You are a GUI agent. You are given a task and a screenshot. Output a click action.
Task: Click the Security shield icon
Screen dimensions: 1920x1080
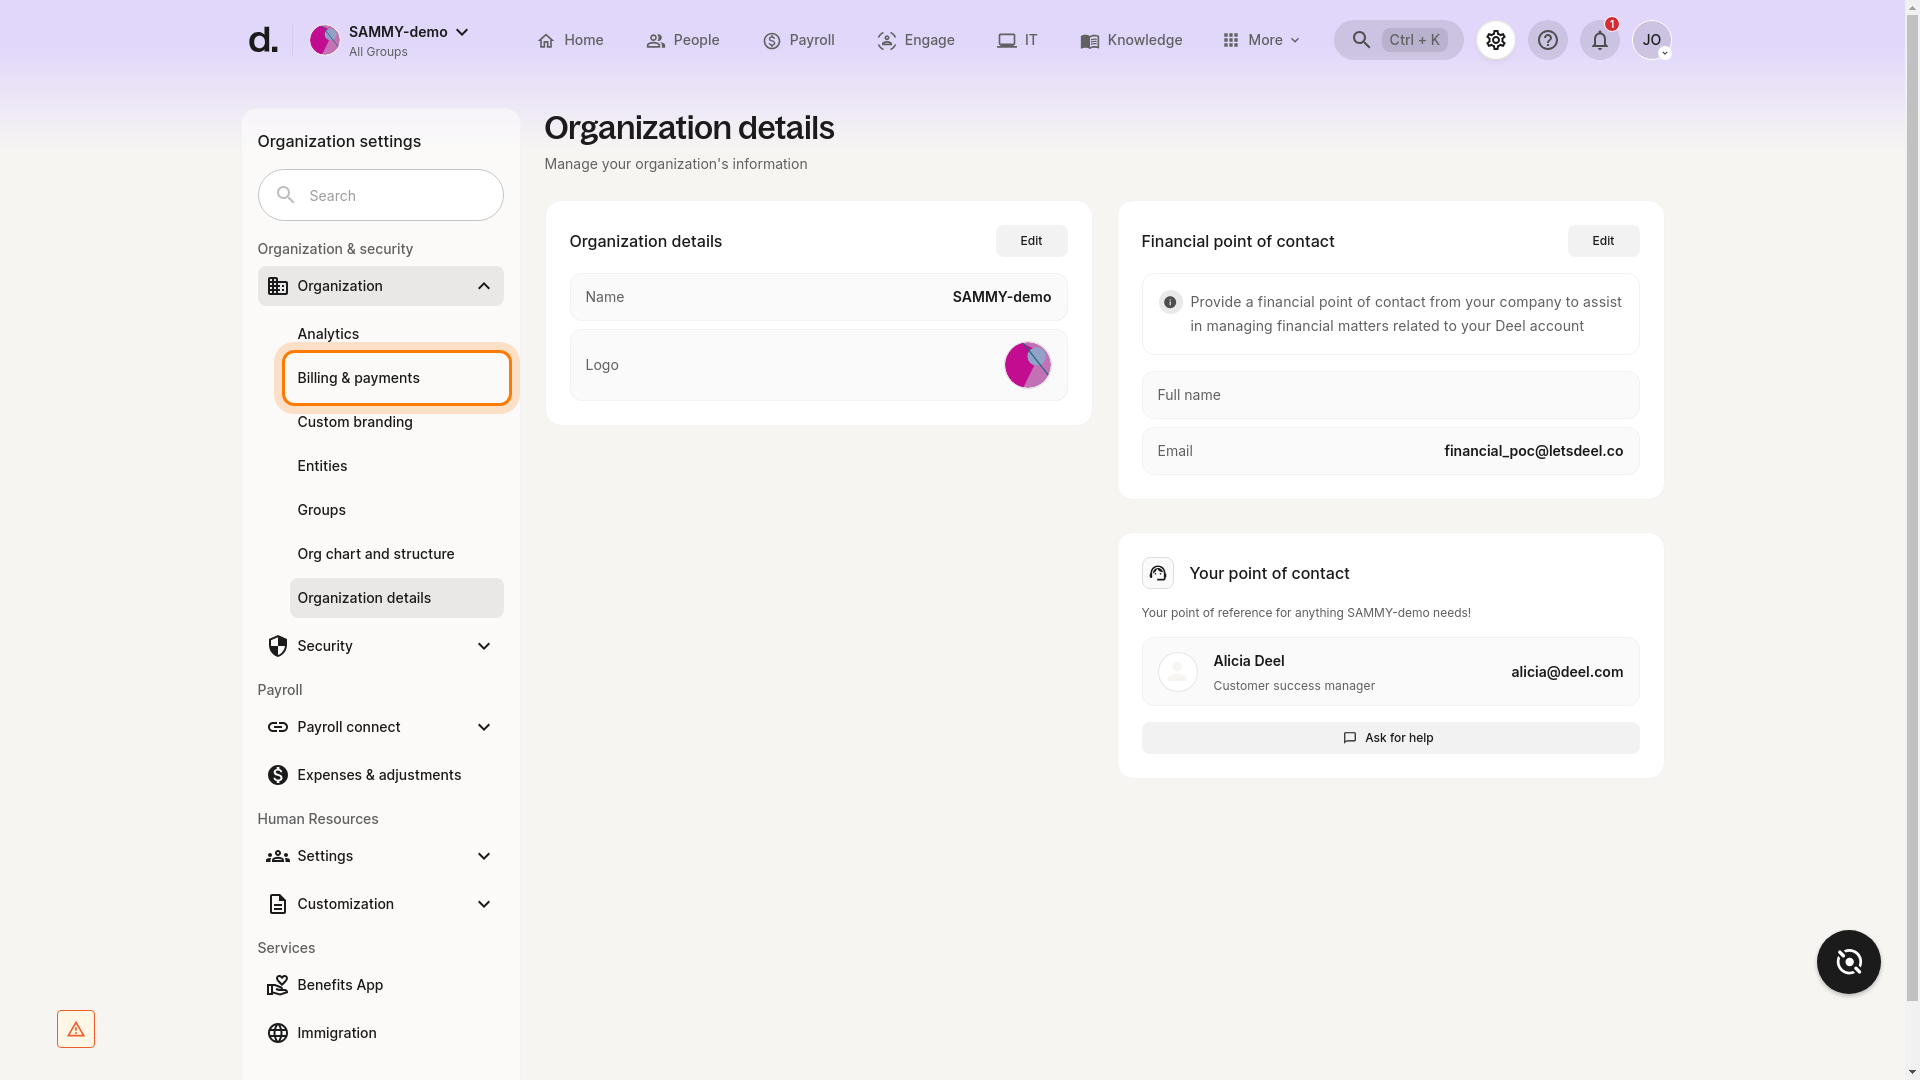point(278,646)
